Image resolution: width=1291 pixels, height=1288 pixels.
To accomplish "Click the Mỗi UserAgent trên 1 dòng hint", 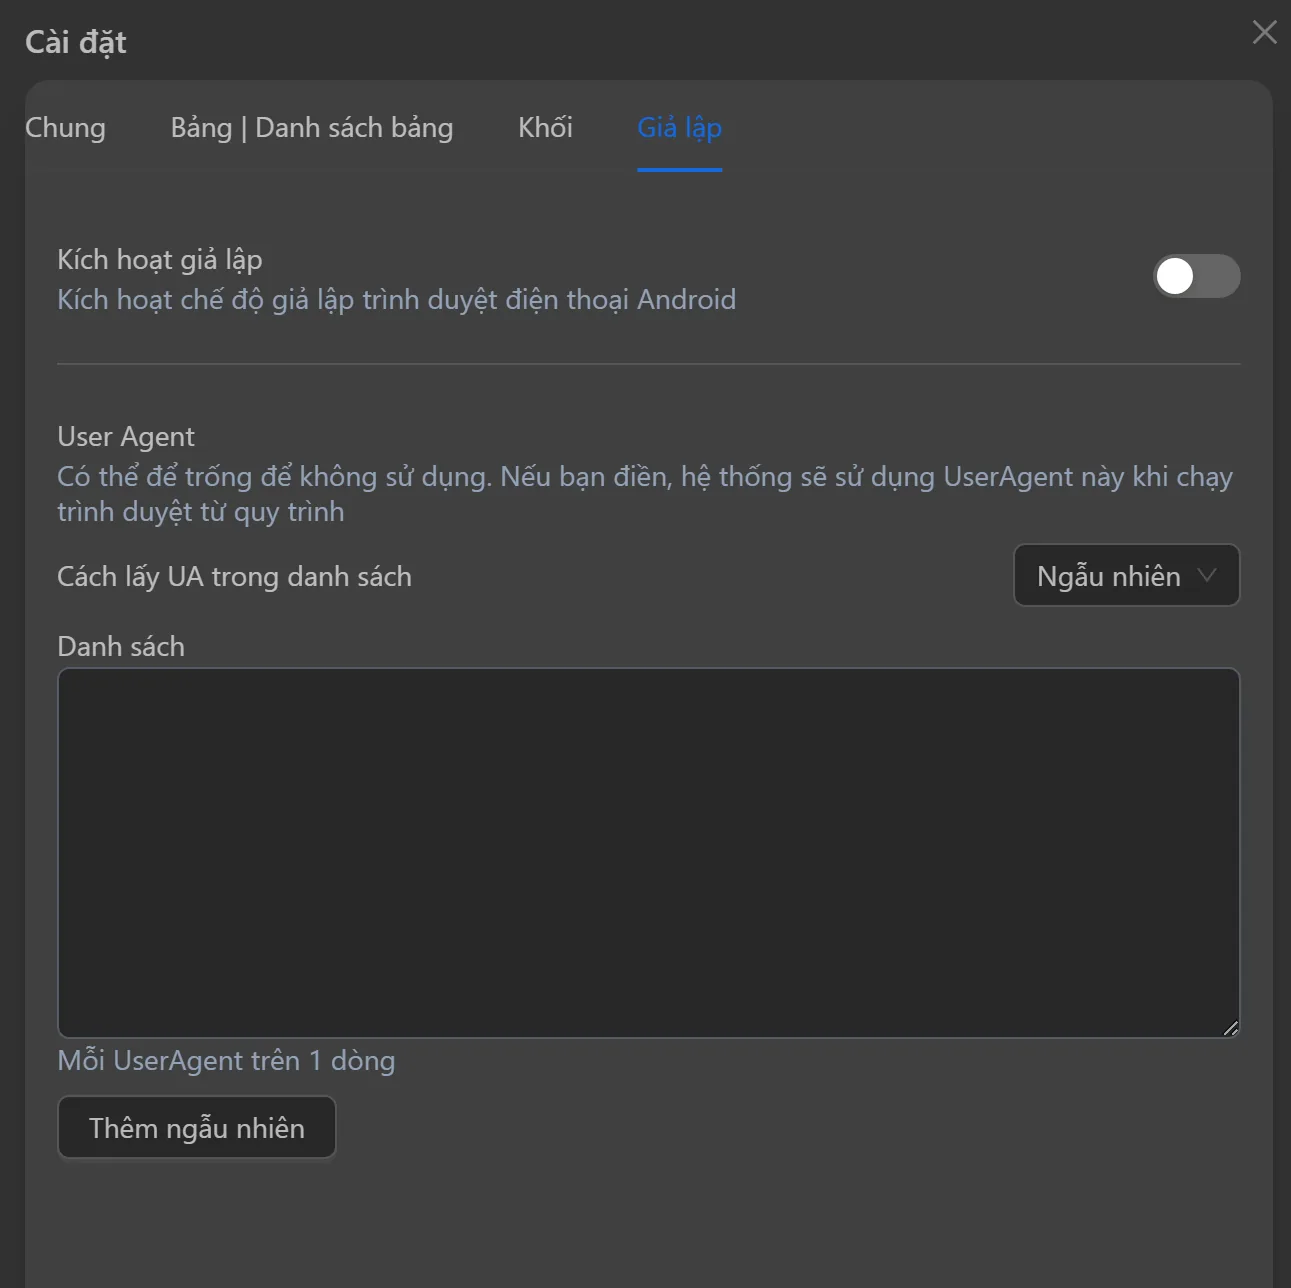I will [225, 1060].
